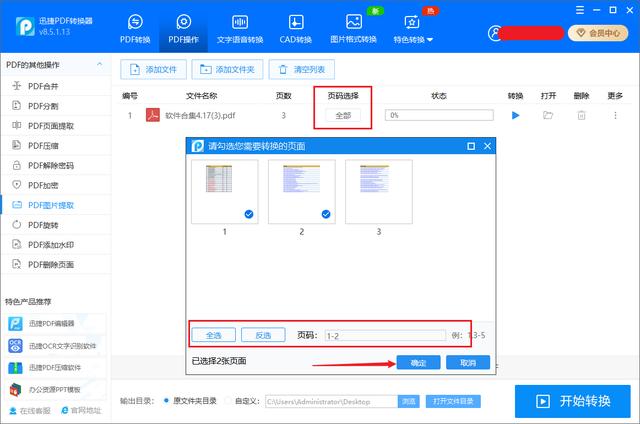Open CAD转换 tab

(x=296, y=29)
